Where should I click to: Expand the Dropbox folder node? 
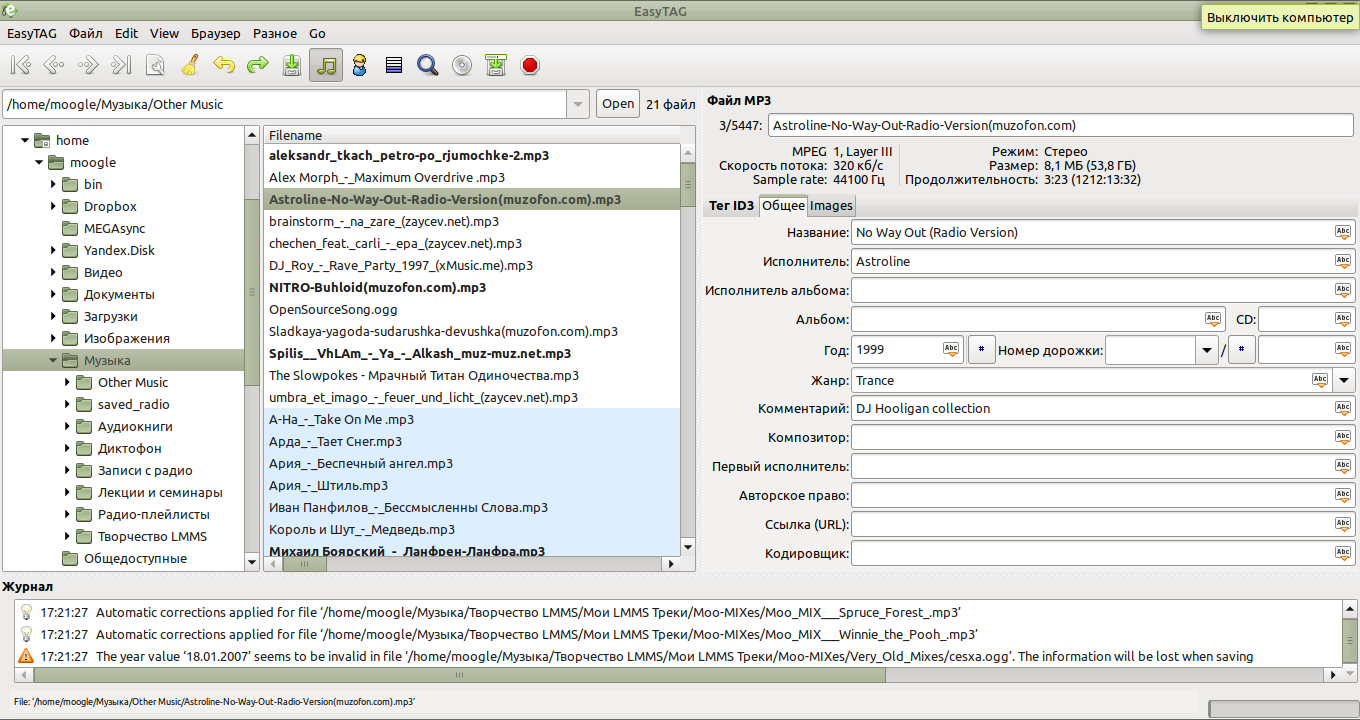tap(53, 206)
